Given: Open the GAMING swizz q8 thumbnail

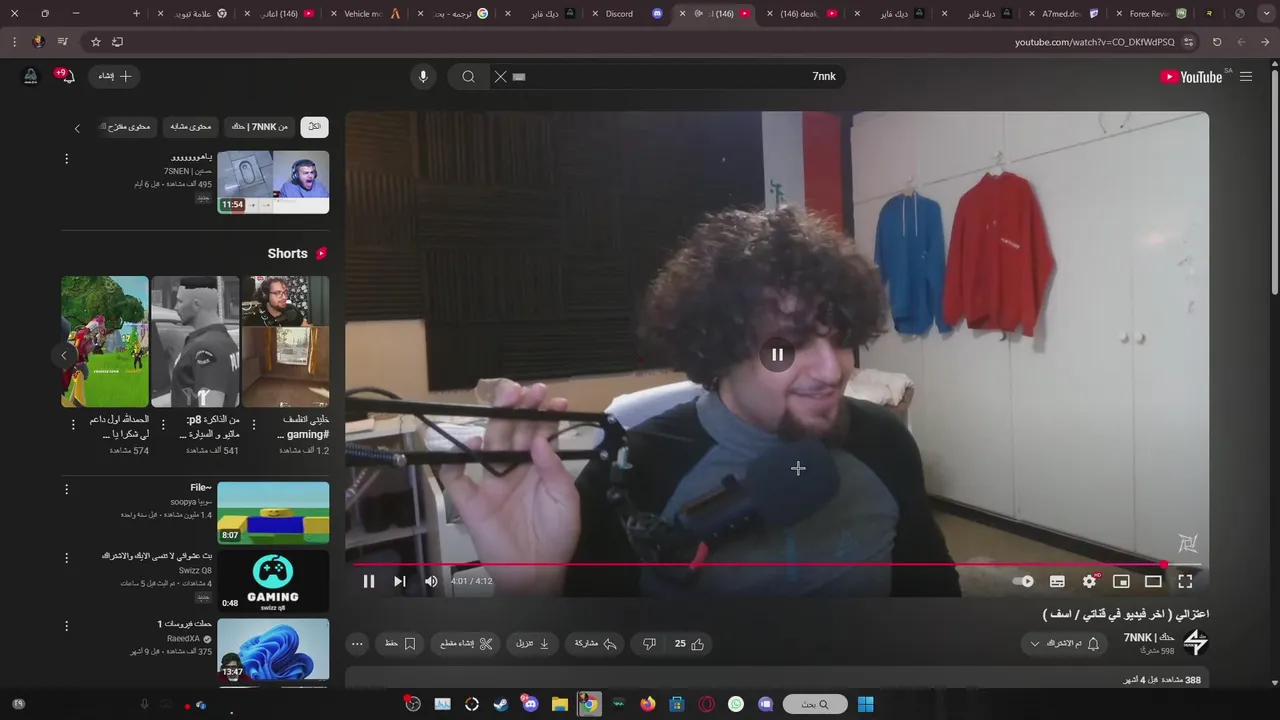Looking at the screenshot, I should pyautogui.click(x=273, y=581).
